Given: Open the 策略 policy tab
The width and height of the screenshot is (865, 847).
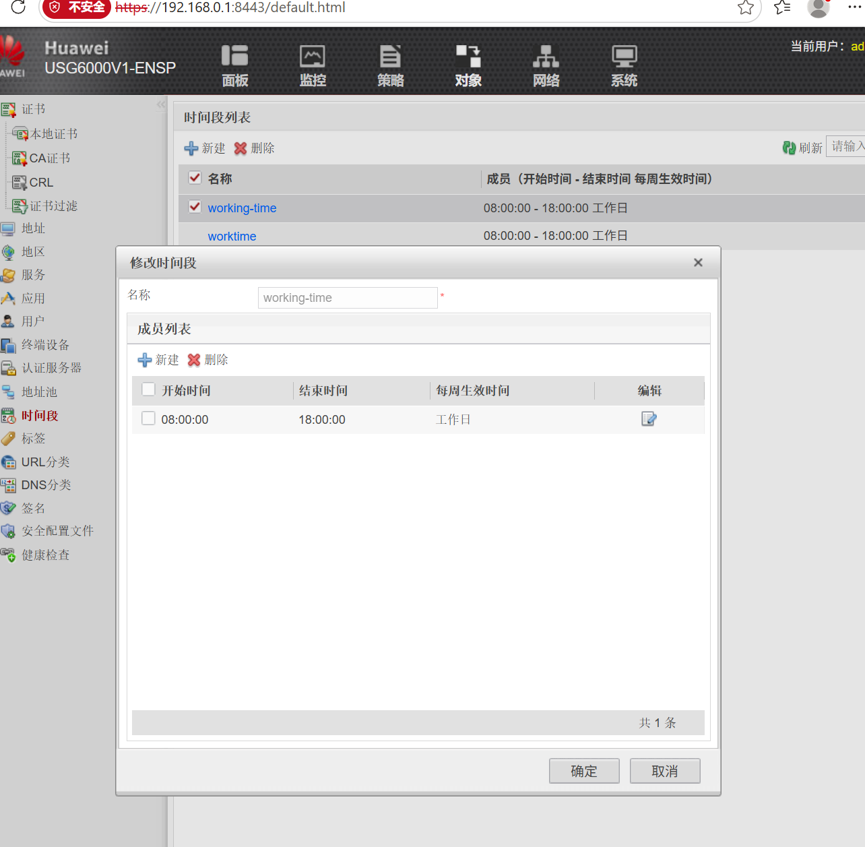Looking at the screenshot, I should [x=391, y=66].
